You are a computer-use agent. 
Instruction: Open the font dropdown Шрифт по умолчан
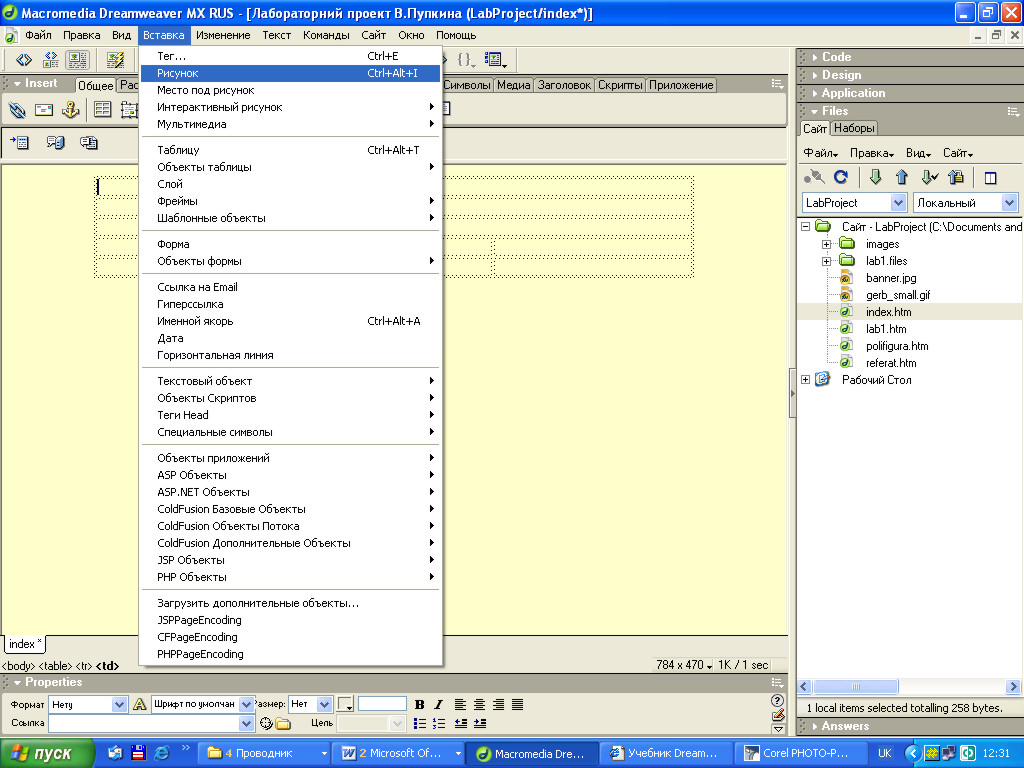pyautogui.click(x=246, y=705)
